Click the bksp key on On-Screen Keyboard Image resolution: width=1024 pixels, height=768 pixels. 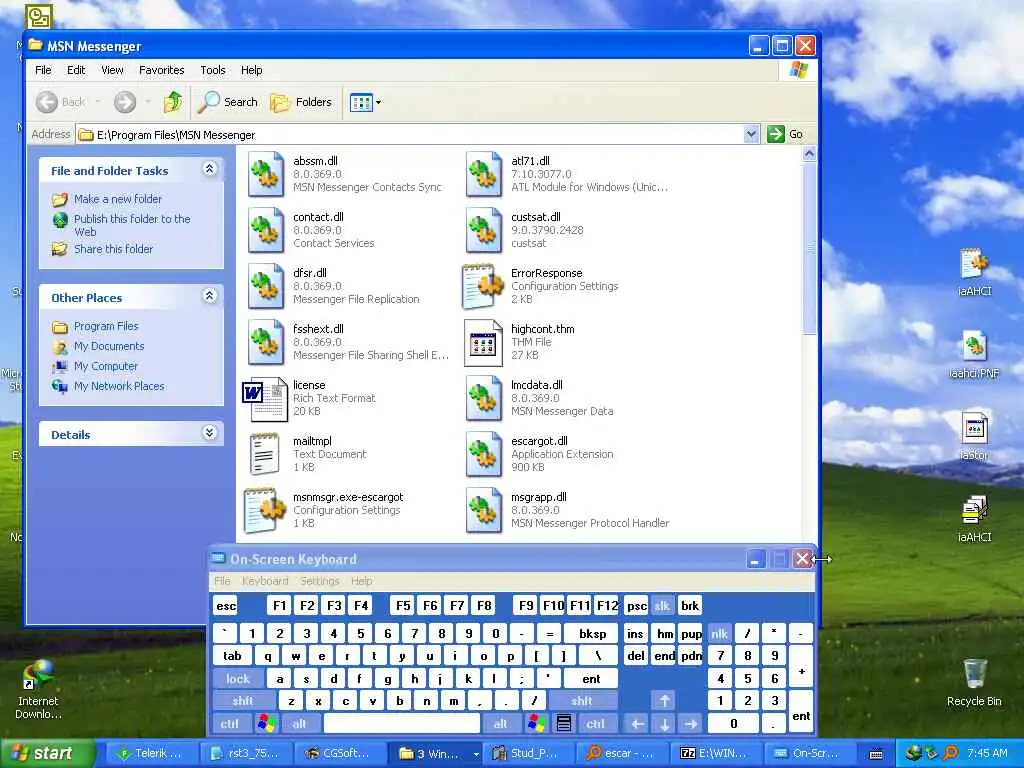[x=592, y=633]
